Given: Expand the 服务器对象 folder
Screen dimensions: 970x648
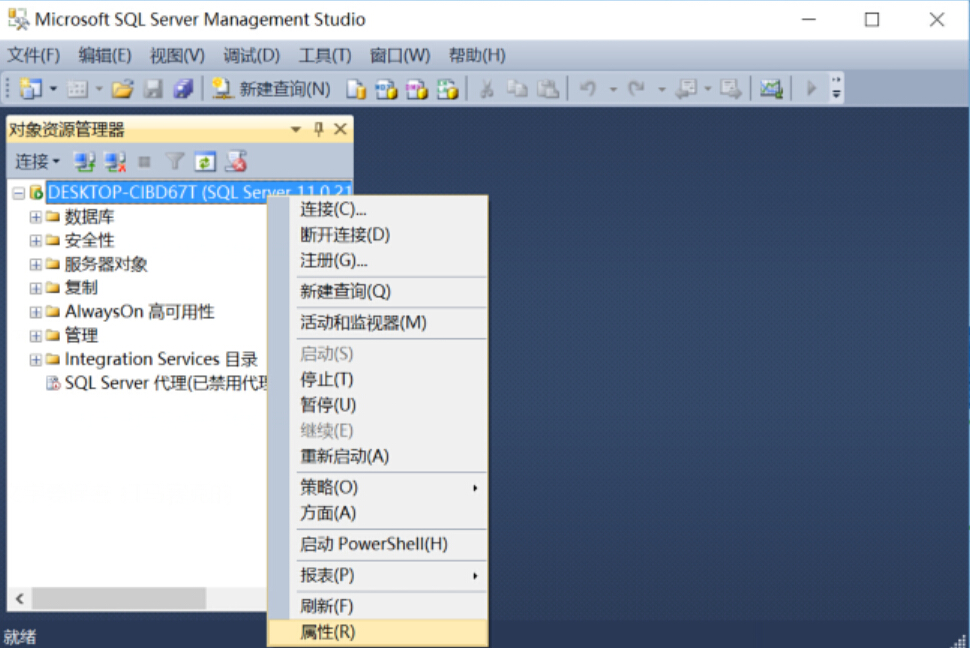Looking at the screenshot, I should [x=35, y=264].
